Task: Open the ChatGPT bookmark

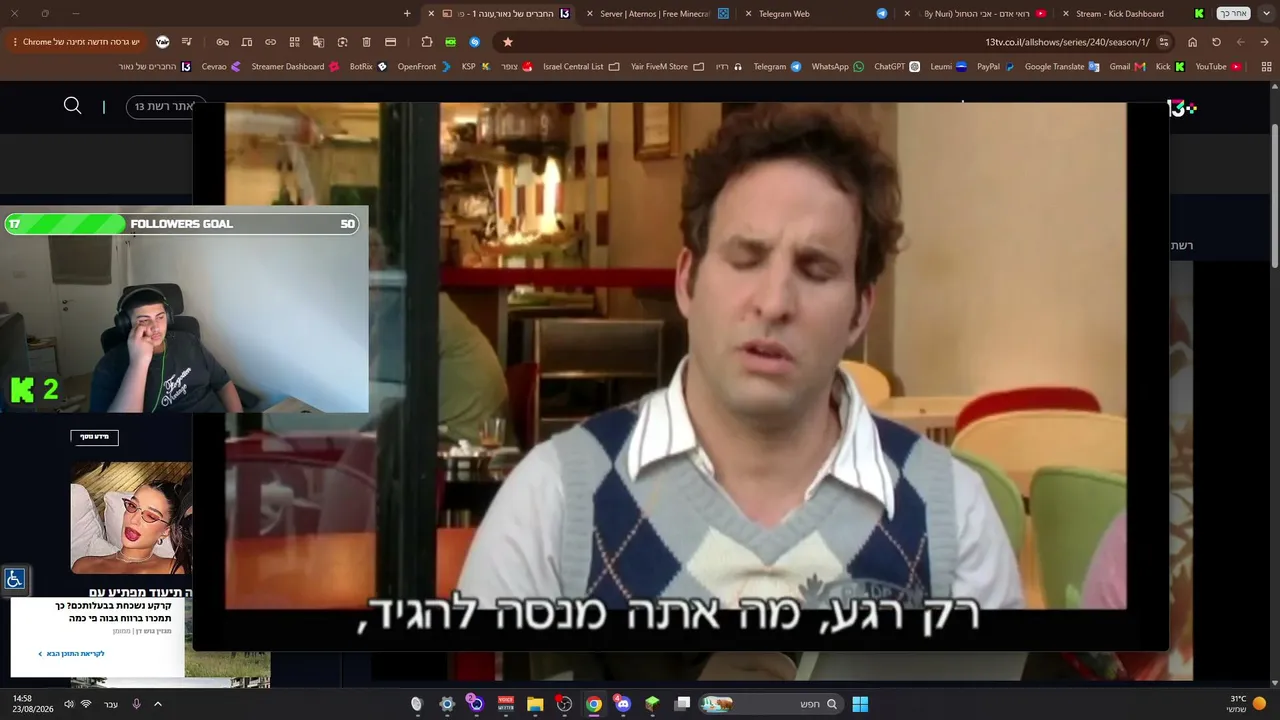Action: pyautogui.click(x=897, y=67)
